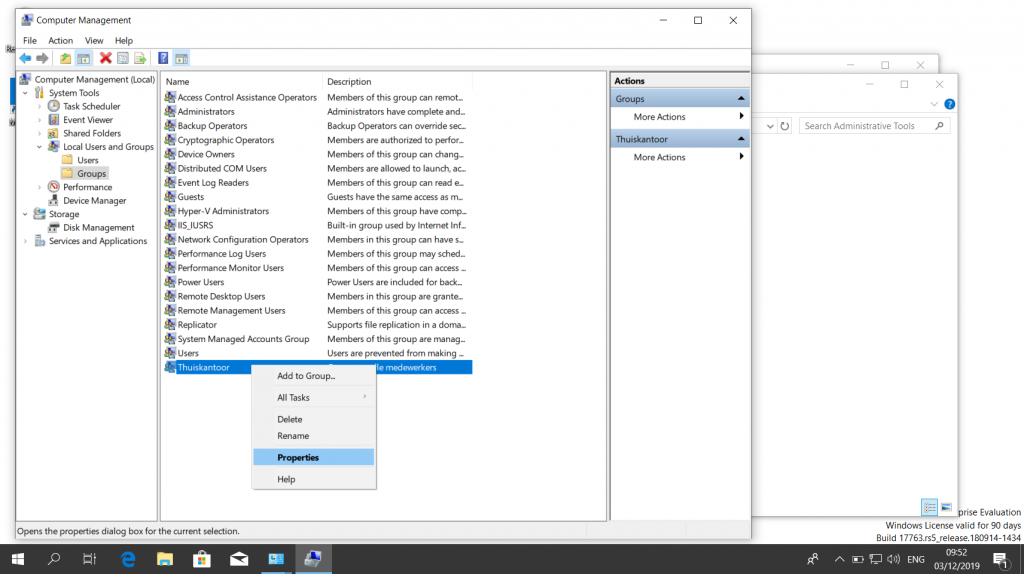Expand the Shared Folders node
The width and height of the screenshot is (1024, 574).
[39, 133]
